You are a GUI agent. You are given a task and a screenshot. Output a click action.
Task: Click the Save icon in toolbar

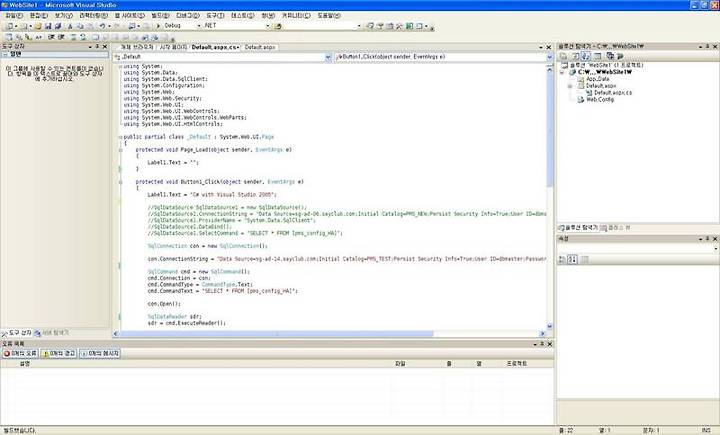[x=48, y=26]
